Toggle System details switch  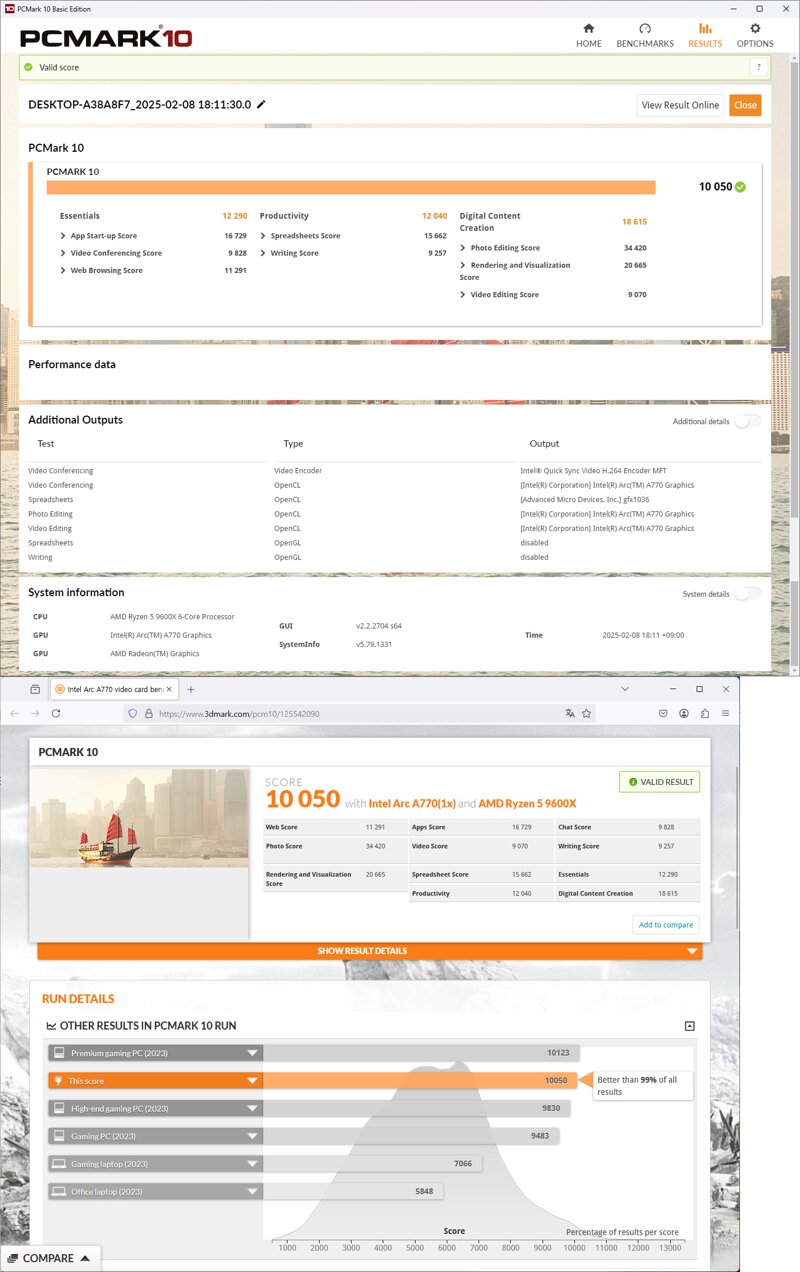[x=747, y=593]
